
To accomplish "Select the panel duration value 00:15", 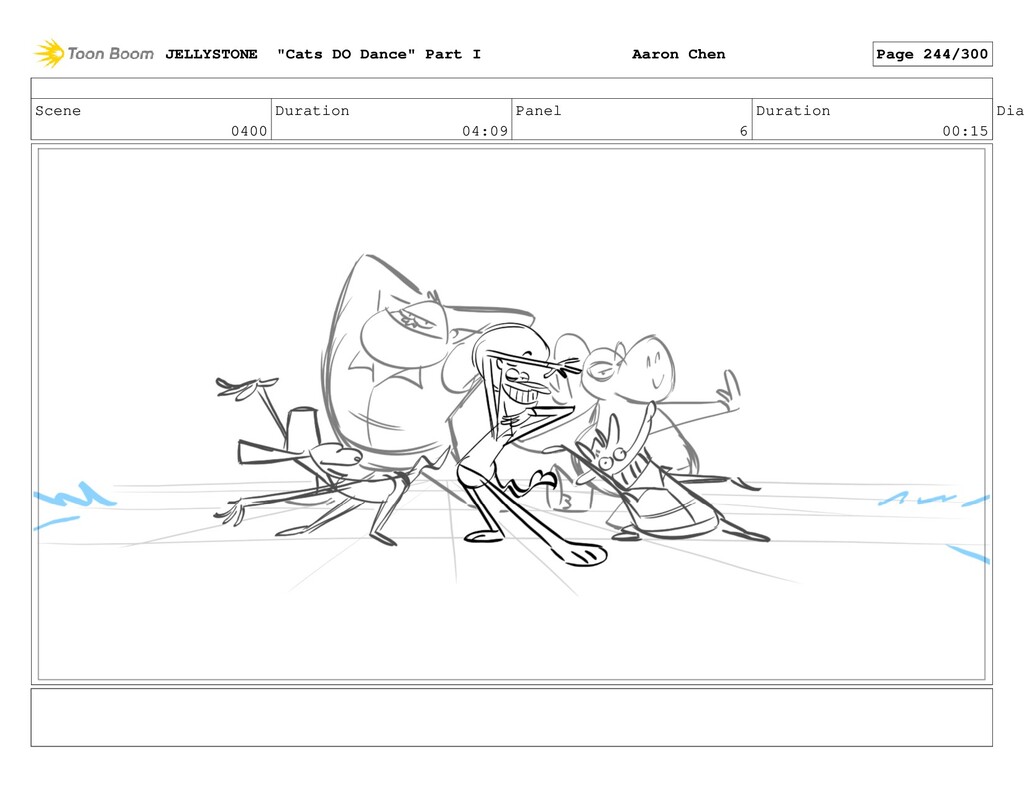I will click(965, 131).
